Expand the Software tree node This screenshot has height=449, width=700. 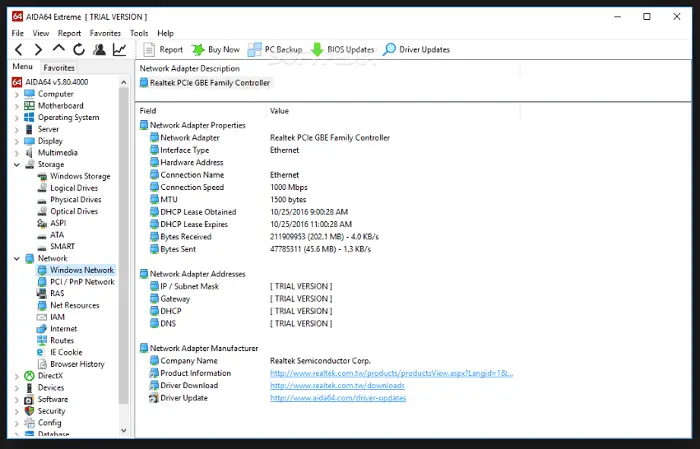(x=17, y=399)
